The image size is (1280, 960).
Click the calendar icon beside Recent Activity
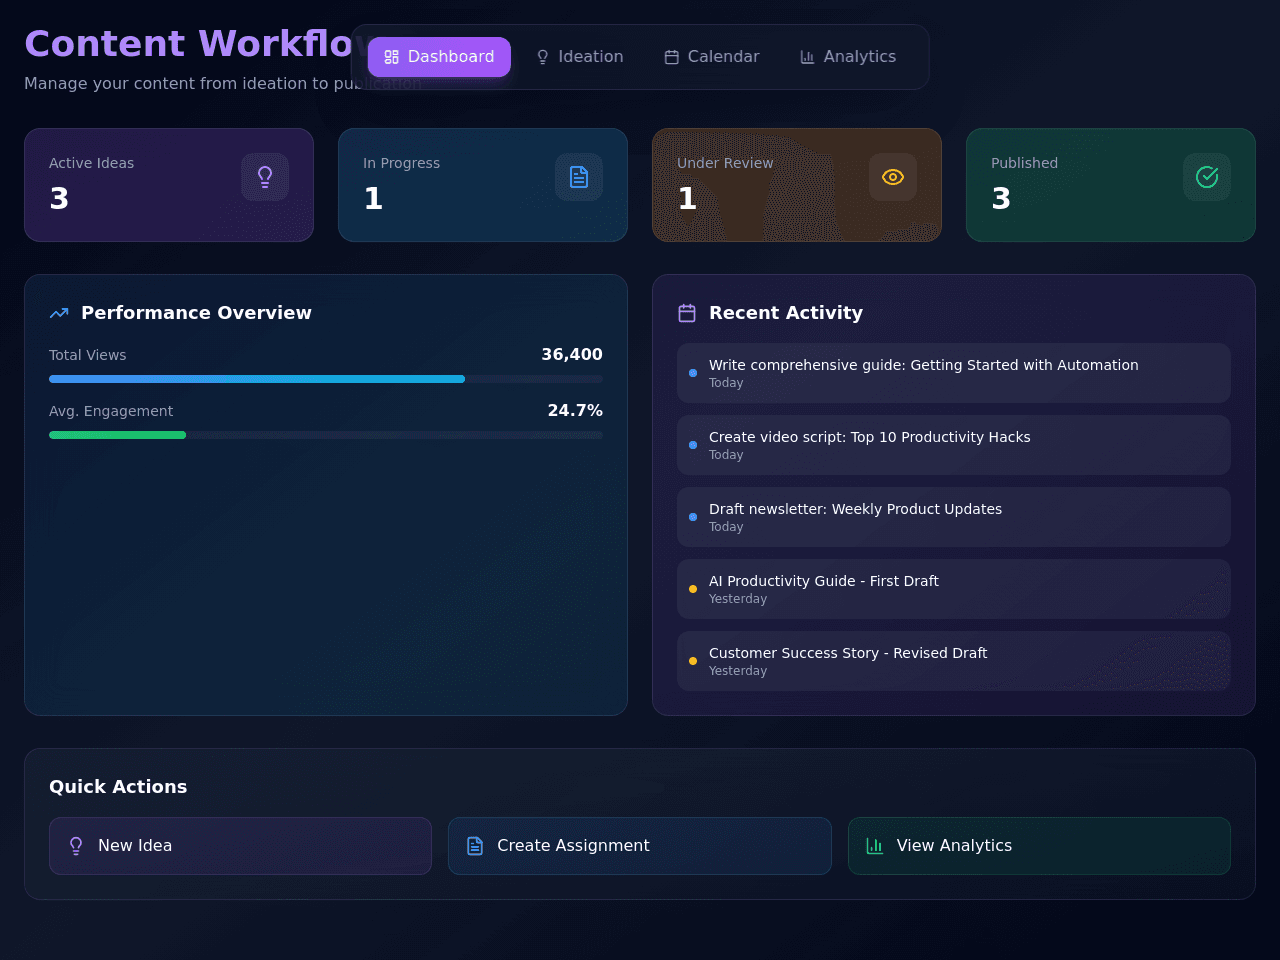[687, 313]
